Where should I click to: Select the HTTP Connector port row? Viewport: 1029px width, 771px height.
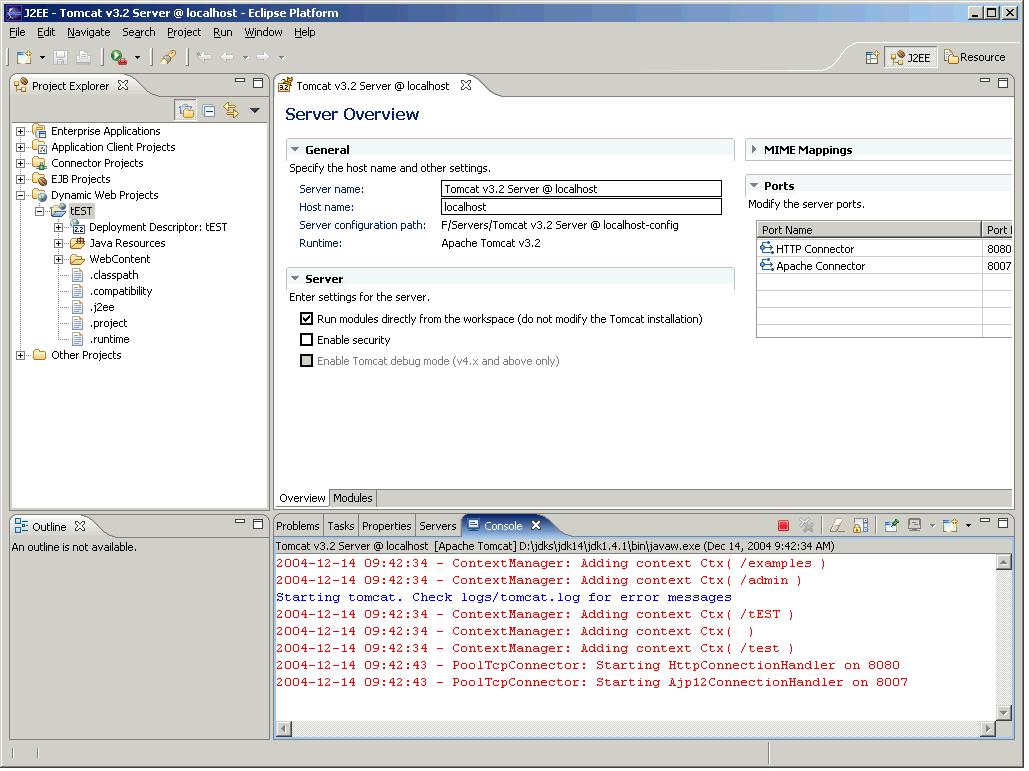click(815, 249)
